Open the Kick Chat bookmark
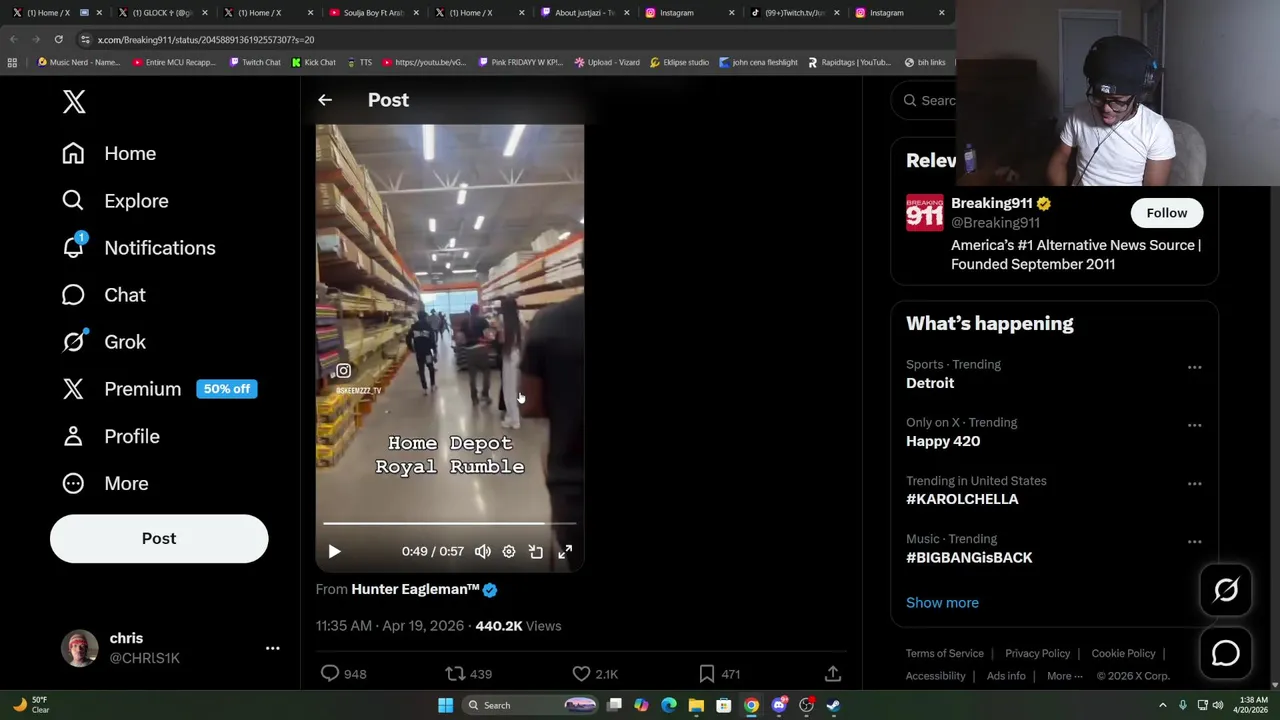1280x720 pixels. pos(314,62)
